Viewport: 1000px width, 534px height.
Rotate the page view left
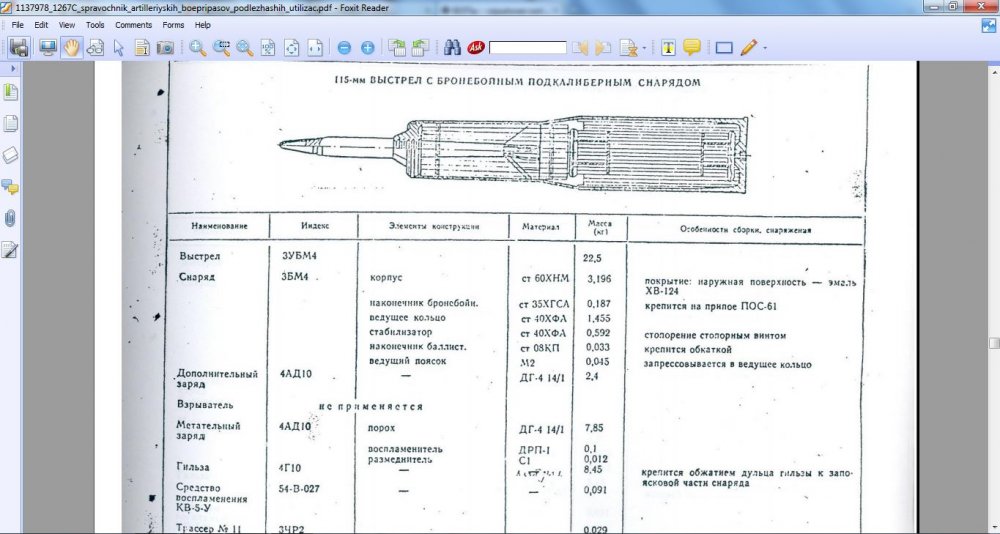[397, 48]
